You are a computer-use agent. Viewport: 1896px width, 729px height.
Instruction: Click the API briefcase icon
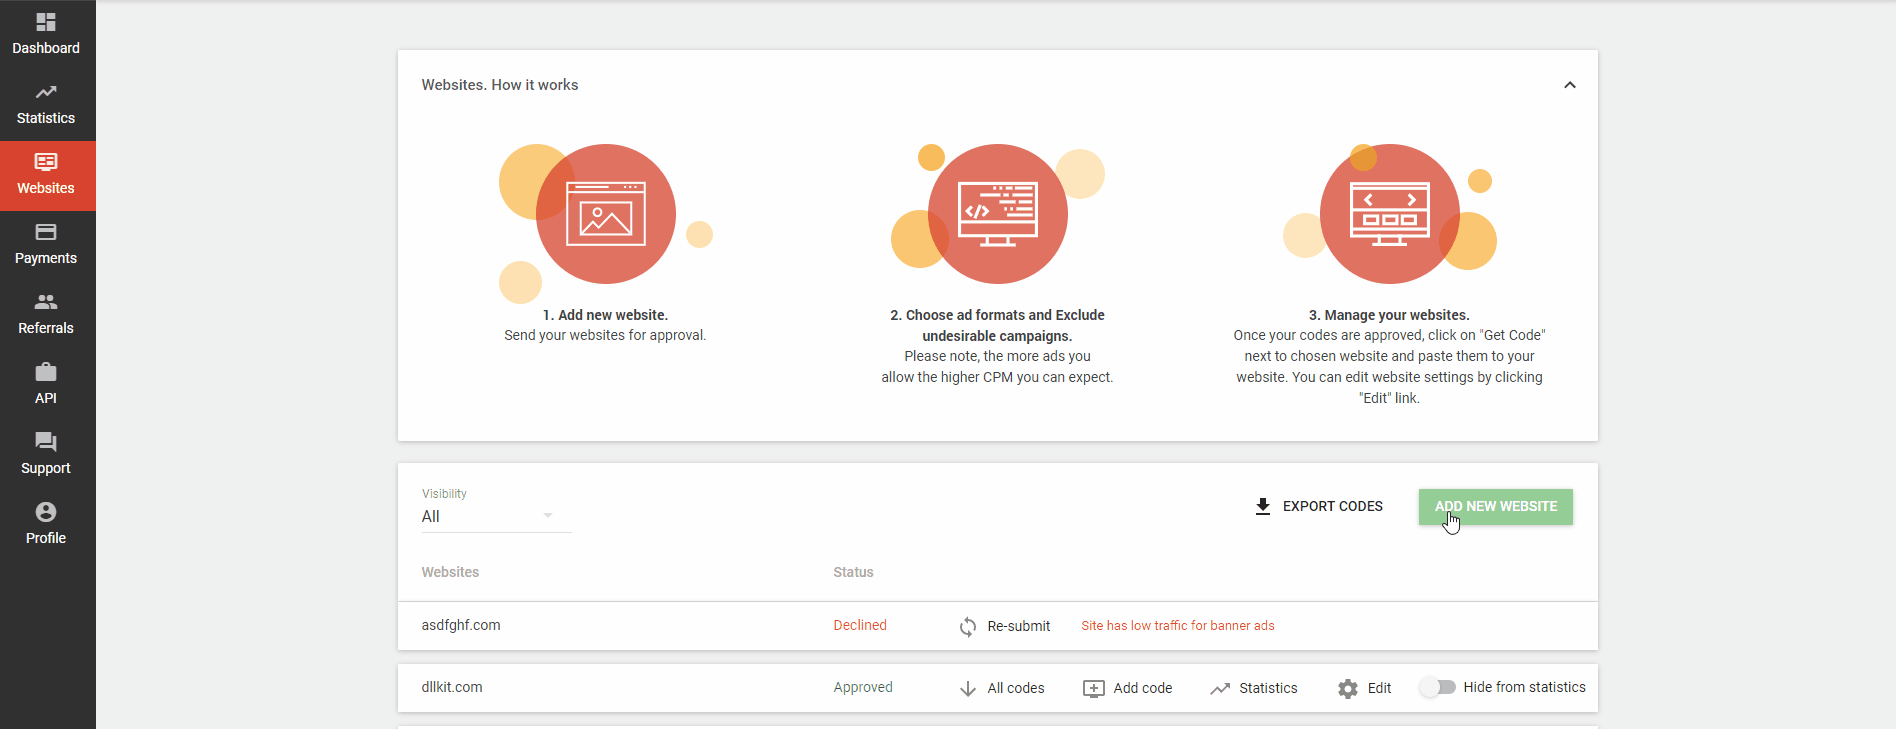click(x=46, y=373)
